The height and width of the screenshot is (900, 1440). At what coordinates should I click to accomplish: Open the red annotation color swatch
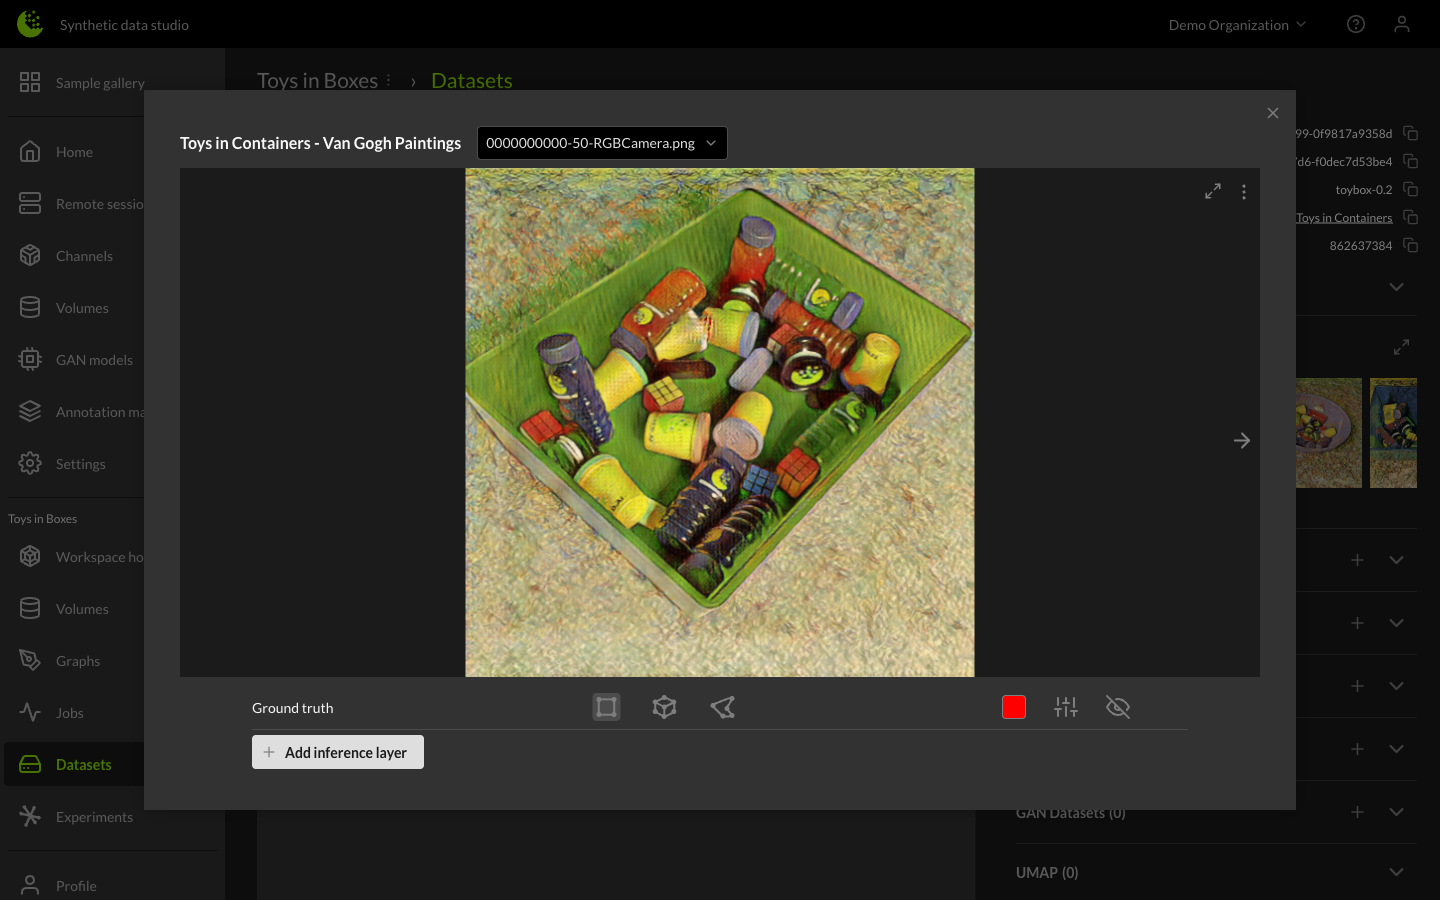[x=1014, y=707]
